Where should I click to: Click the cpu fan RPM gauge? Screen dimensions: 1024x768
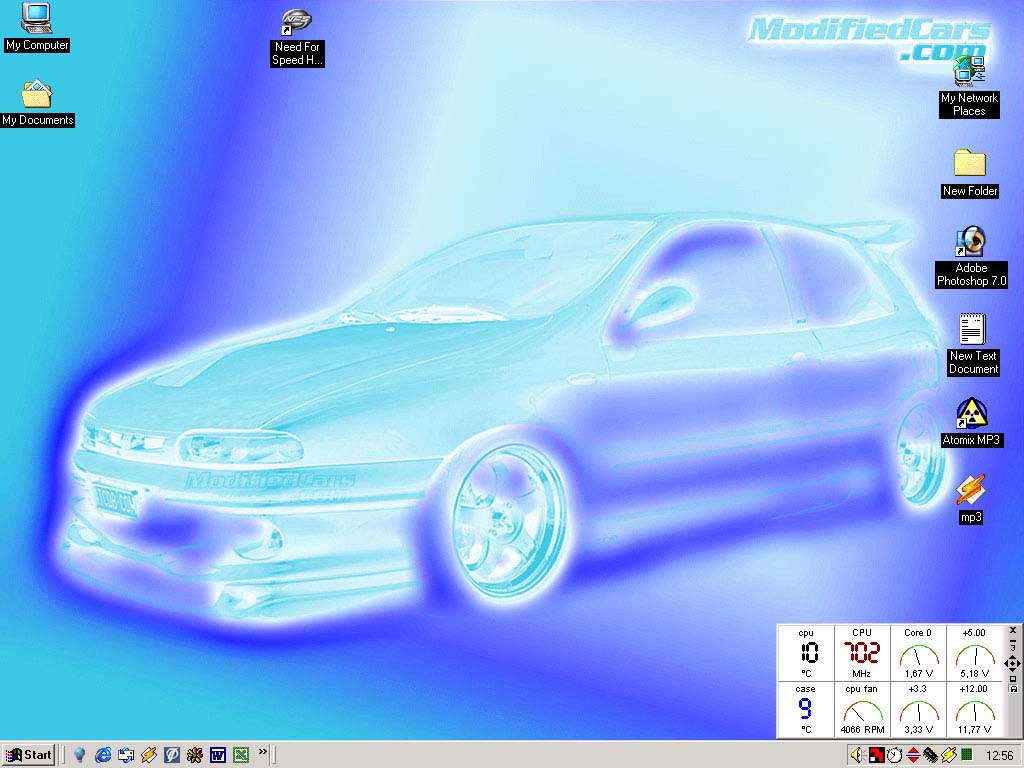861,710
